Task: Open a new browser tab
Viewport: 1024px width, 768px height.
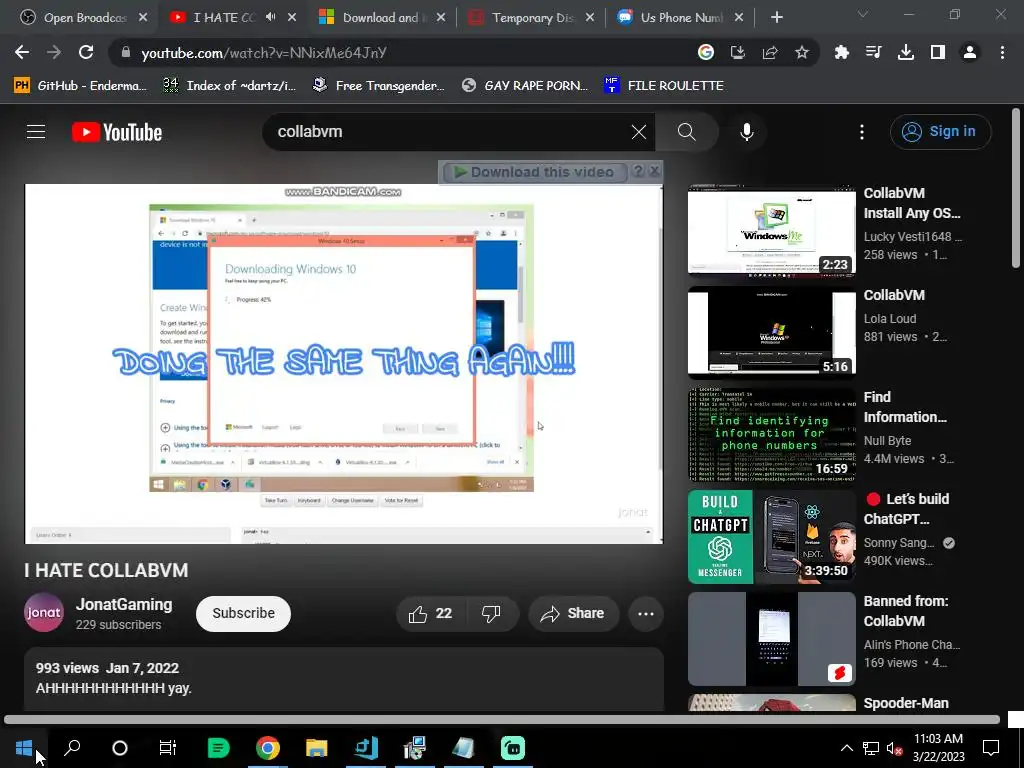Action: pos(776,18)
